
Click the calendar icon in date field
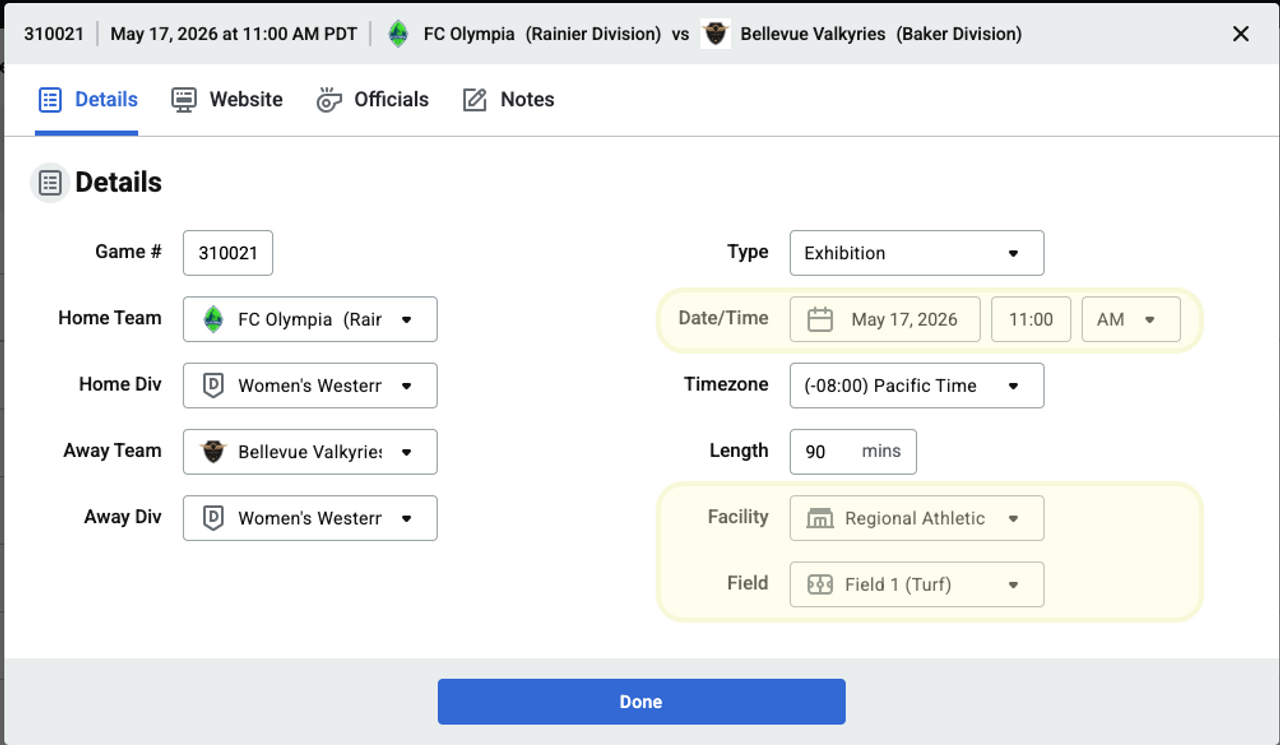tap(820, 319)
